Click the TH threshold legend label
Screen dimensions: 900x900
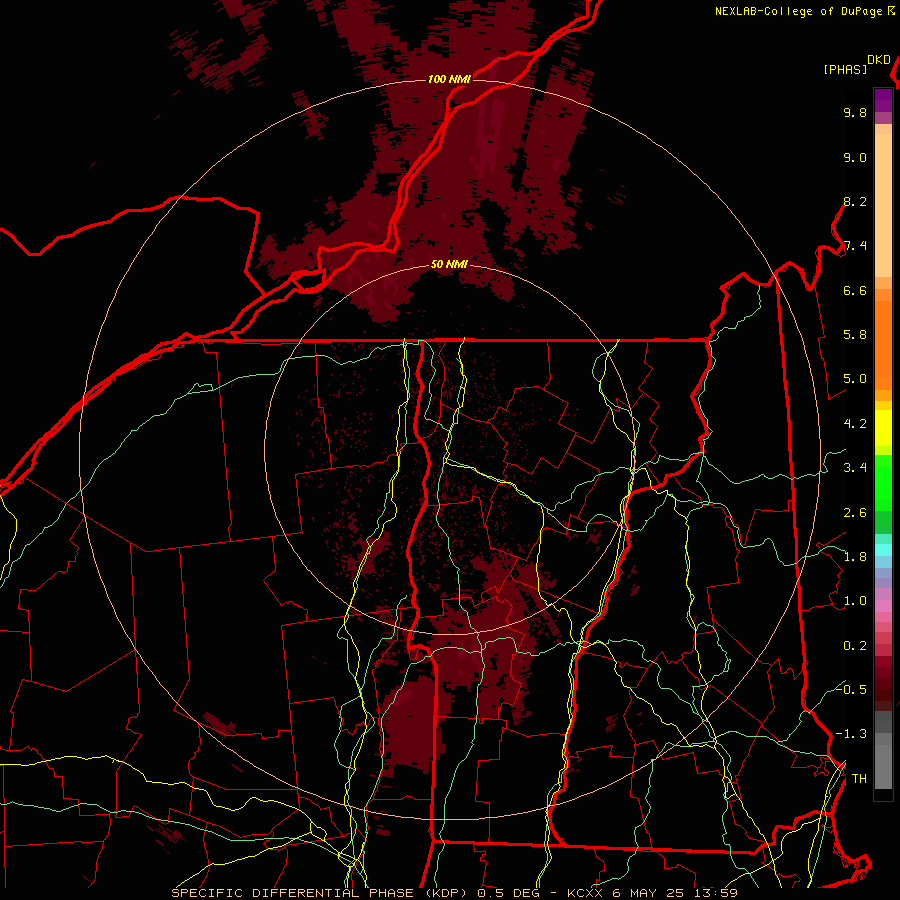(x=859, y=779)
